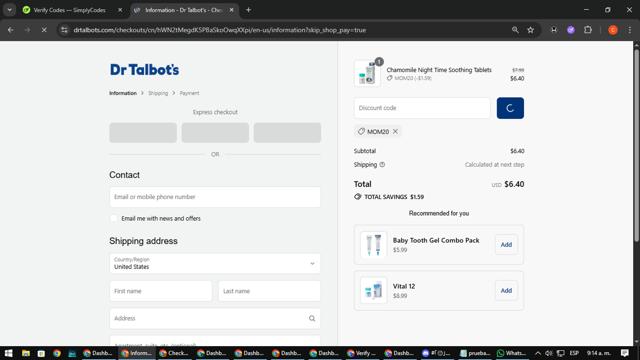Click the Chamomile Tablets product thumbnail
Screen dimensions: 640x360
tap(367, 74)
